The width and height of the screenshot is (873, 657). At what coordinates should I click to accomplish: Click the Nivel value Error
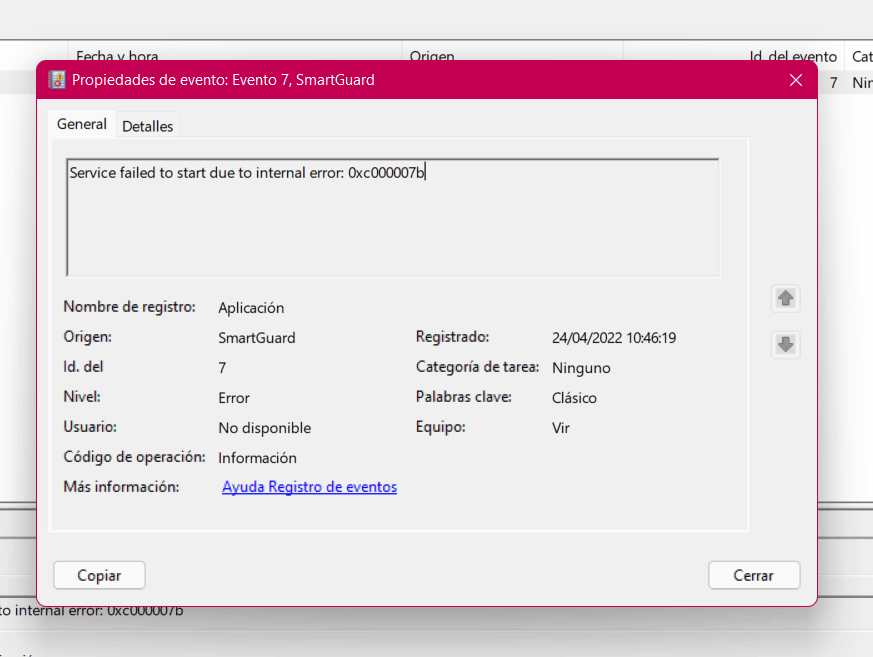[x=234, y=398]
